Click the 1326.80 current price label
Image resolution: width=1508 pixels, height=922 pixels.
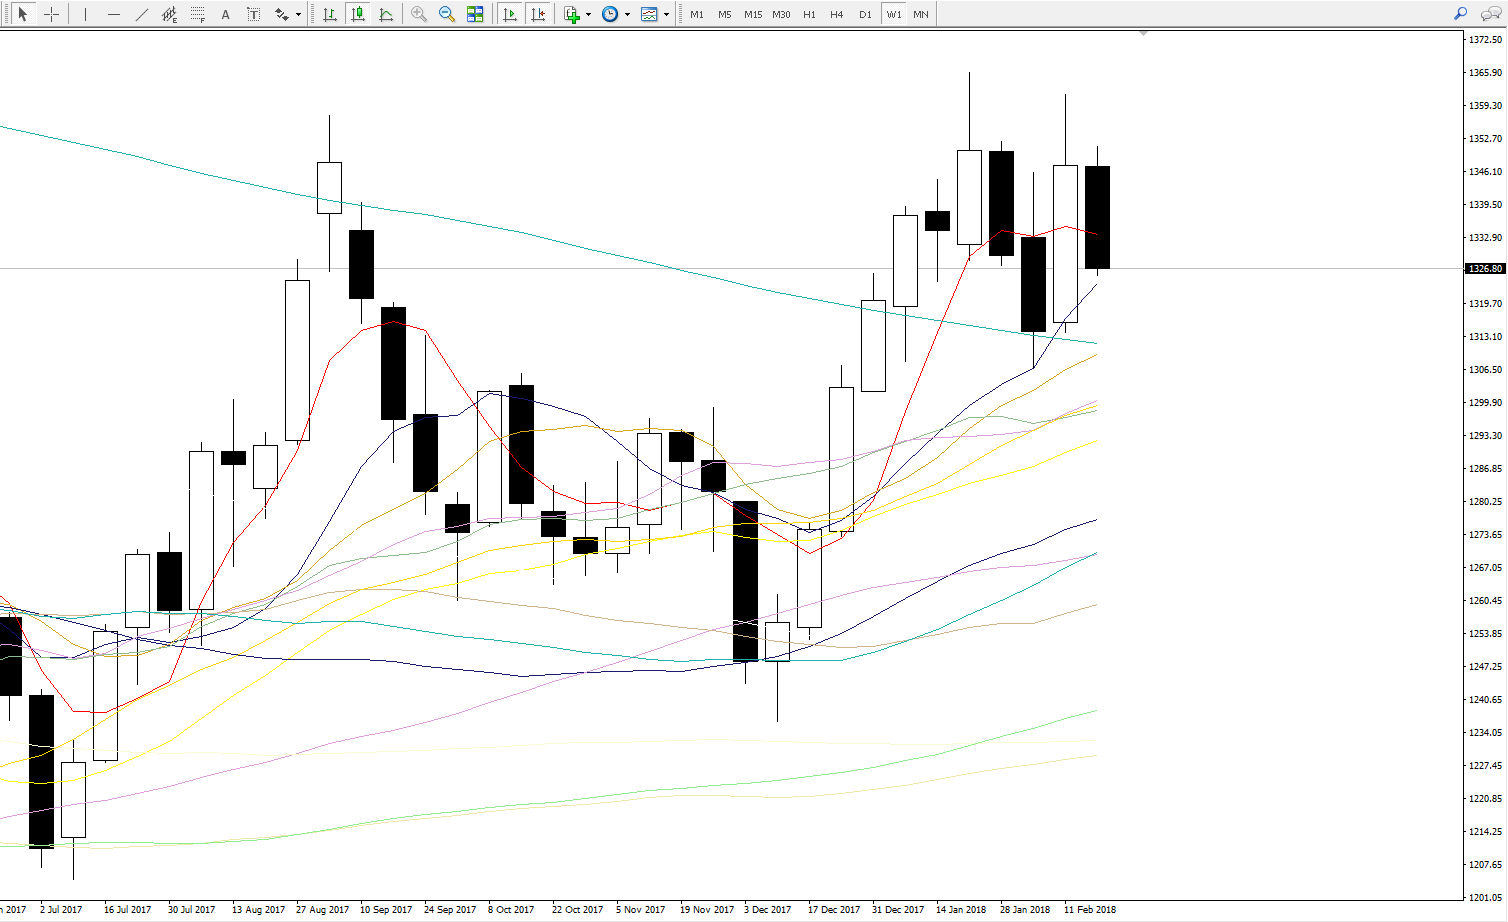pos(1485,269)
